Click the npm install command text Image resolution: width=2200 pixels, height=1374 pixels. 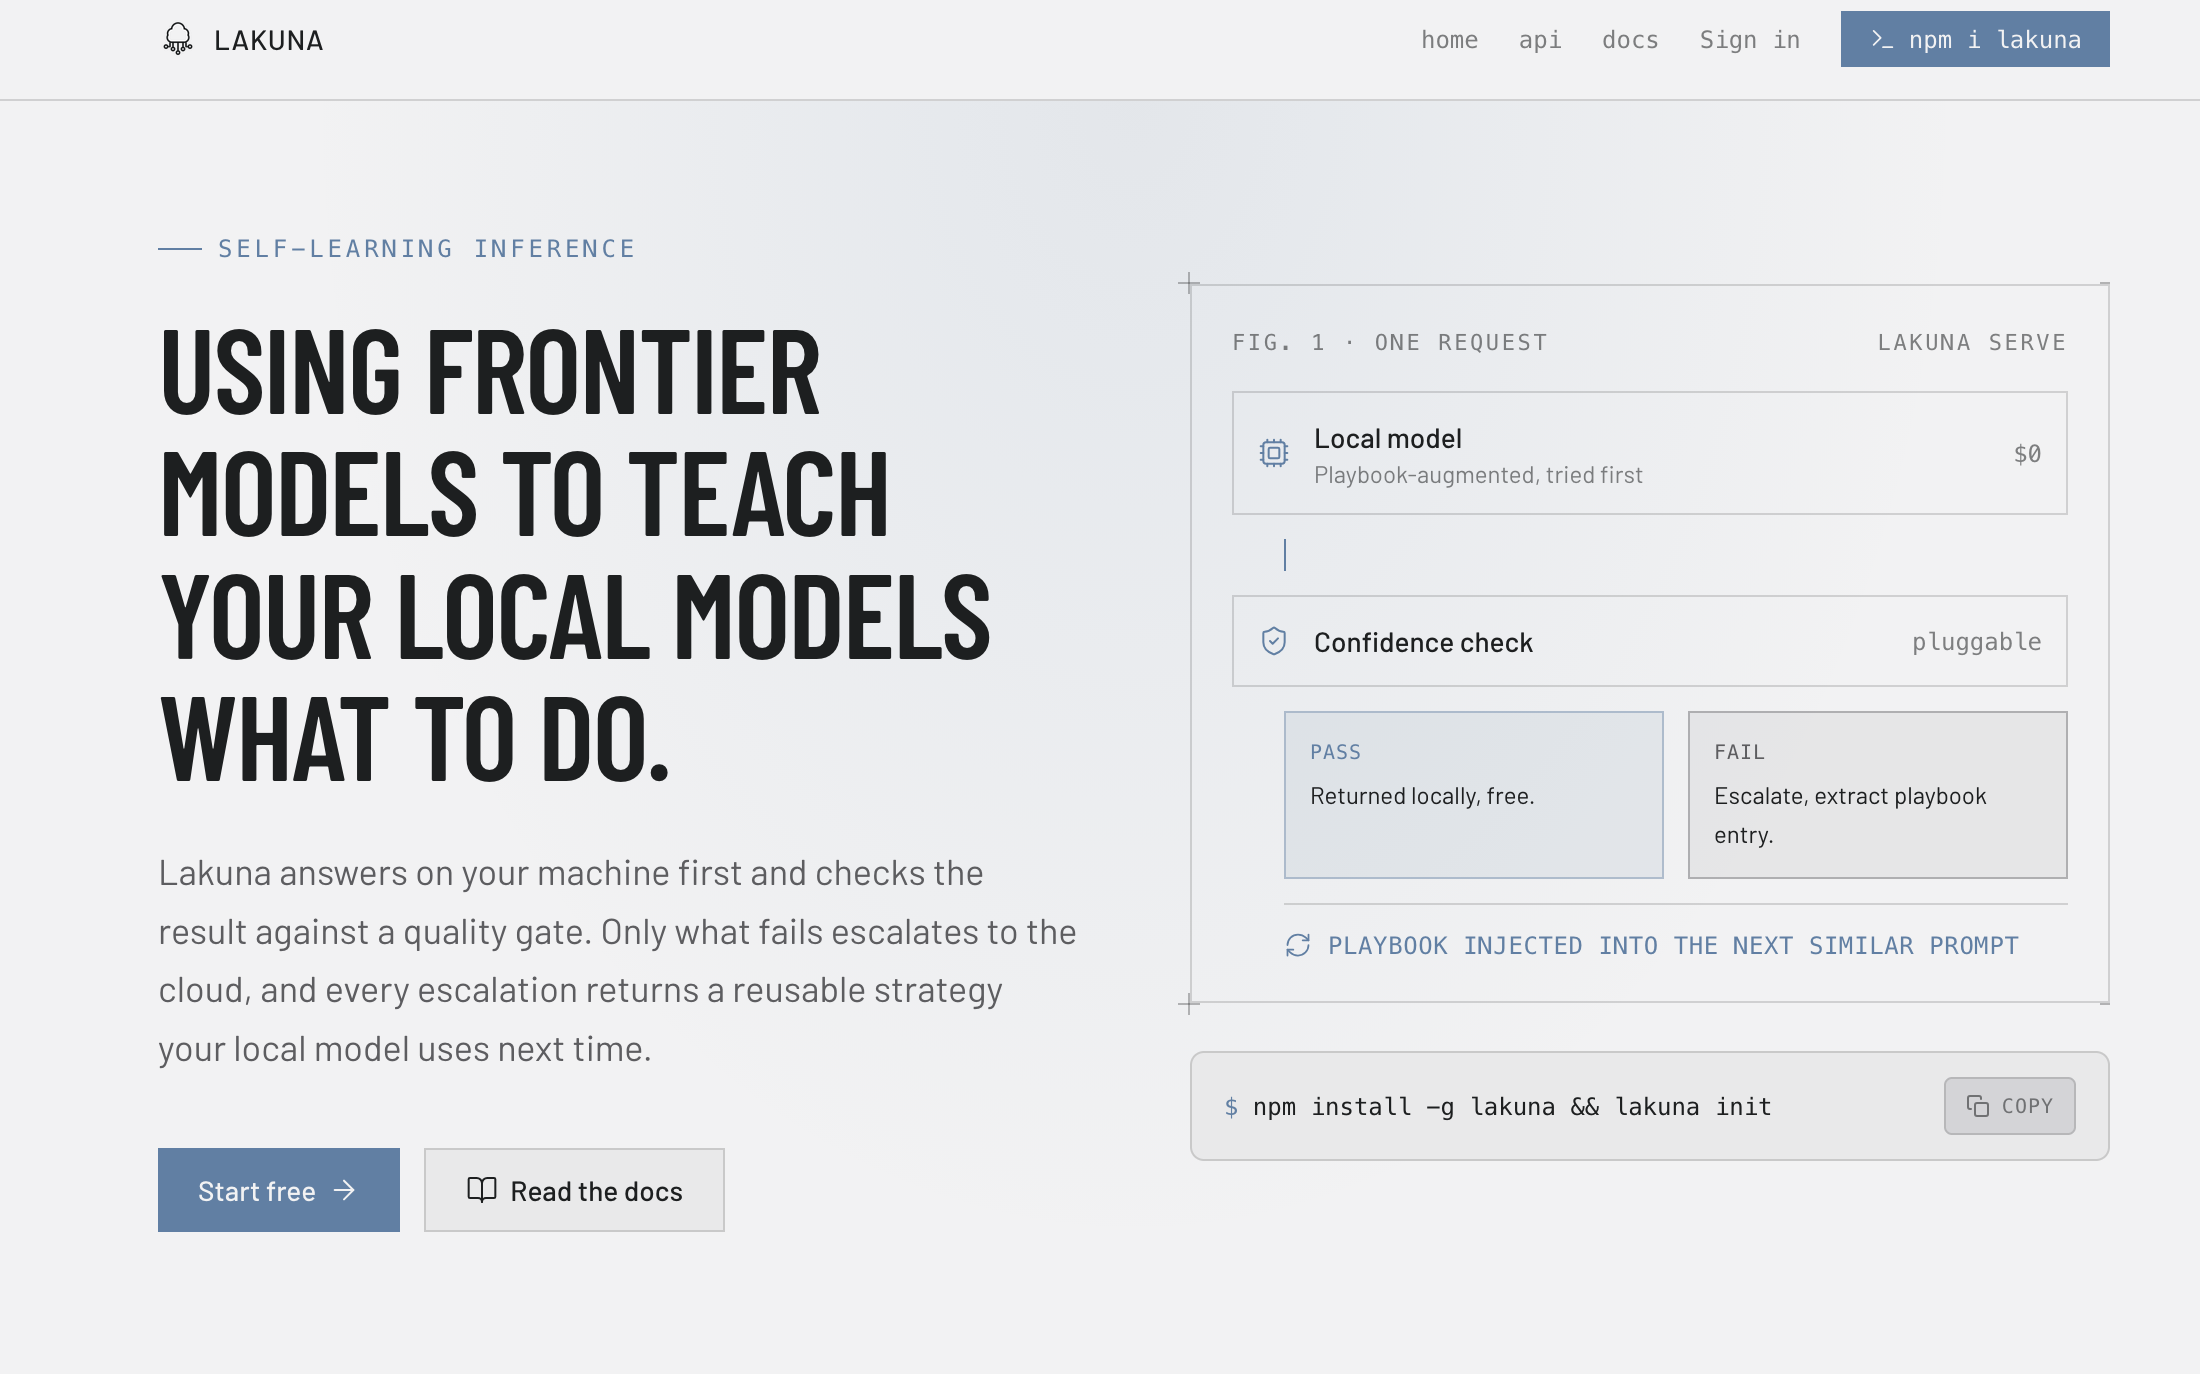(1511, 1107)
